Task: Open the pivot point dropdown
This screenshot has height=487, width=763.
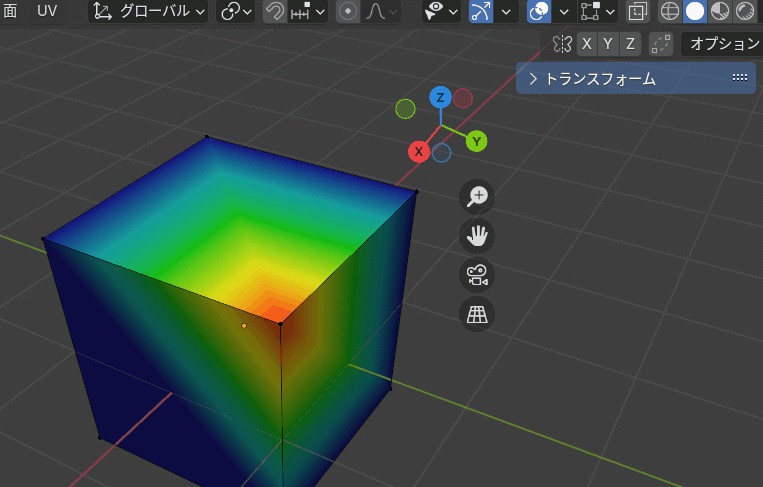Action: pos(236,11)
